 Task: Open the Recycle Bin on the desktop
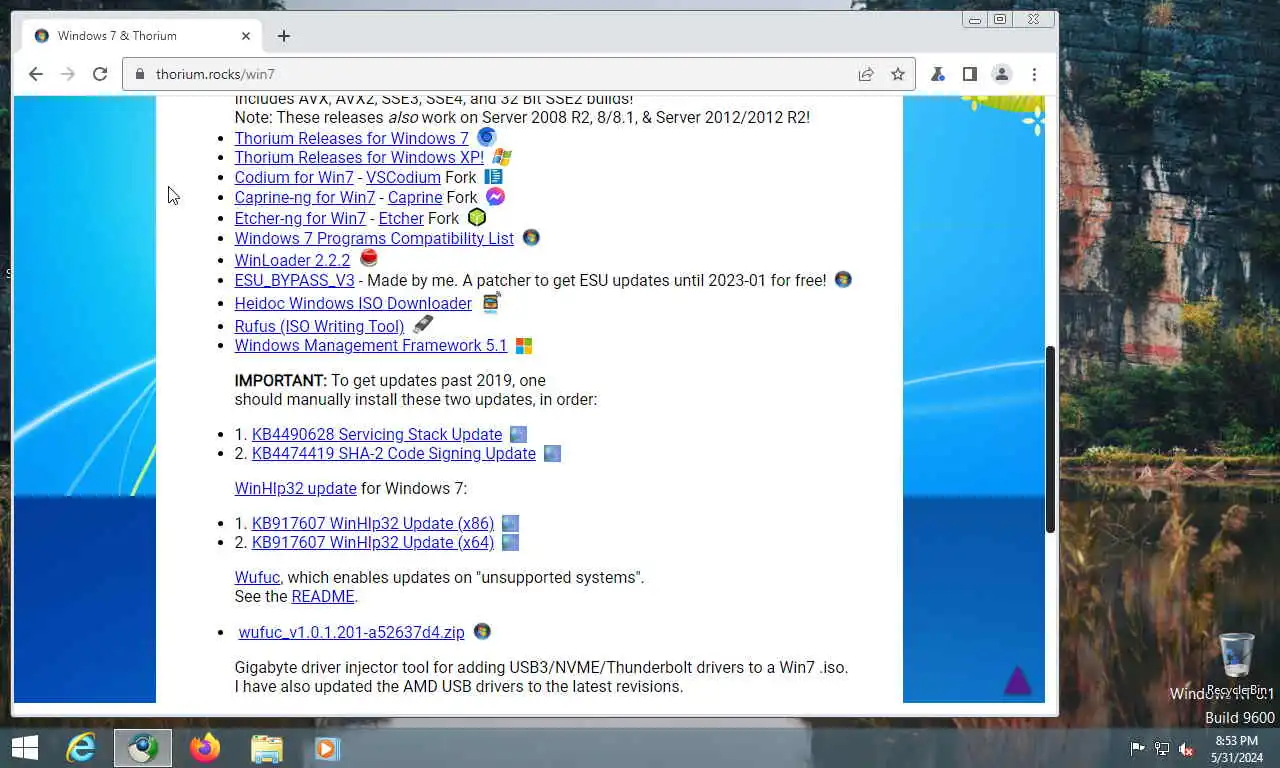[x=1237, y=663]
